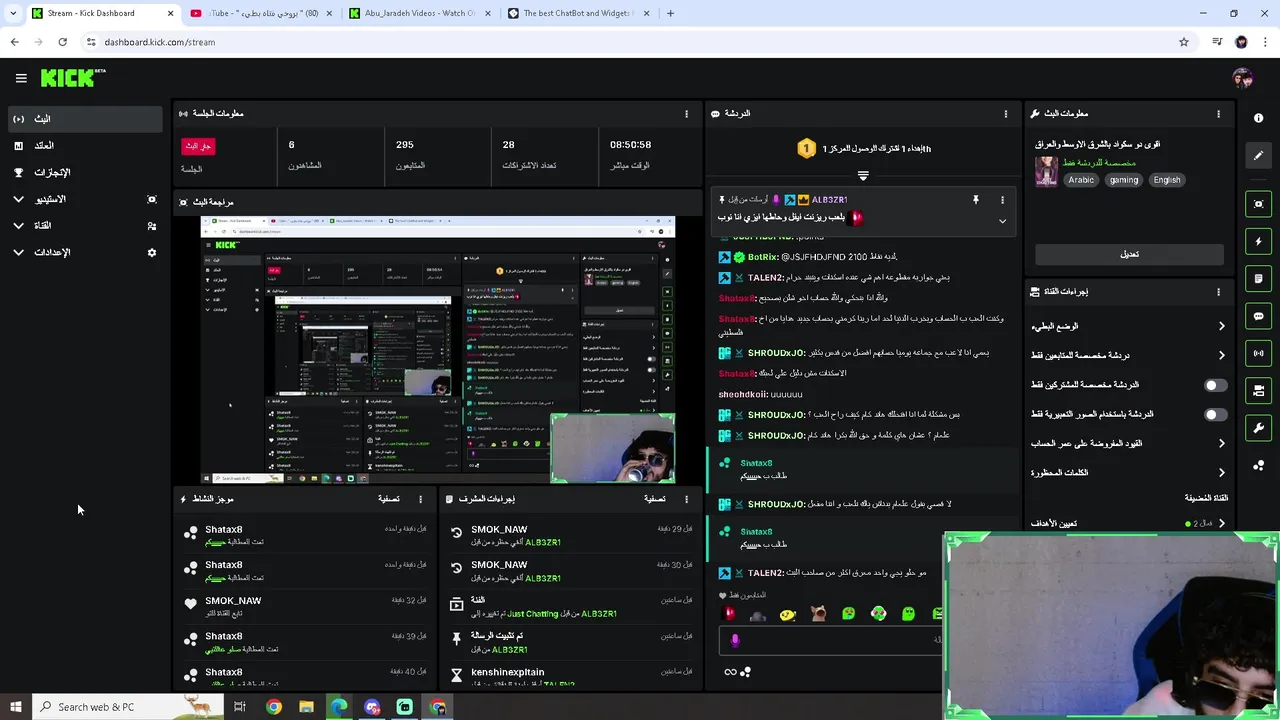Open the revenue section in sidebar
1280x720 pixels.
tap(84, 146)
